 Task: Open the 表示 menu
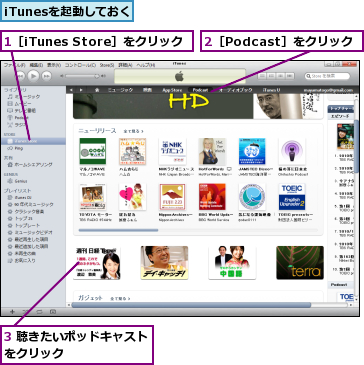[x=54, y=65]
